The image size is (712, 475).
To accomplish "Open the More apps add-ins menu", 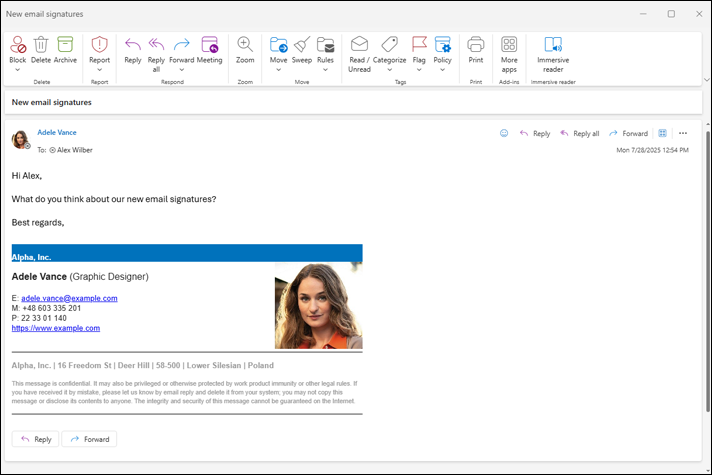I will click(x=509, y=45).
